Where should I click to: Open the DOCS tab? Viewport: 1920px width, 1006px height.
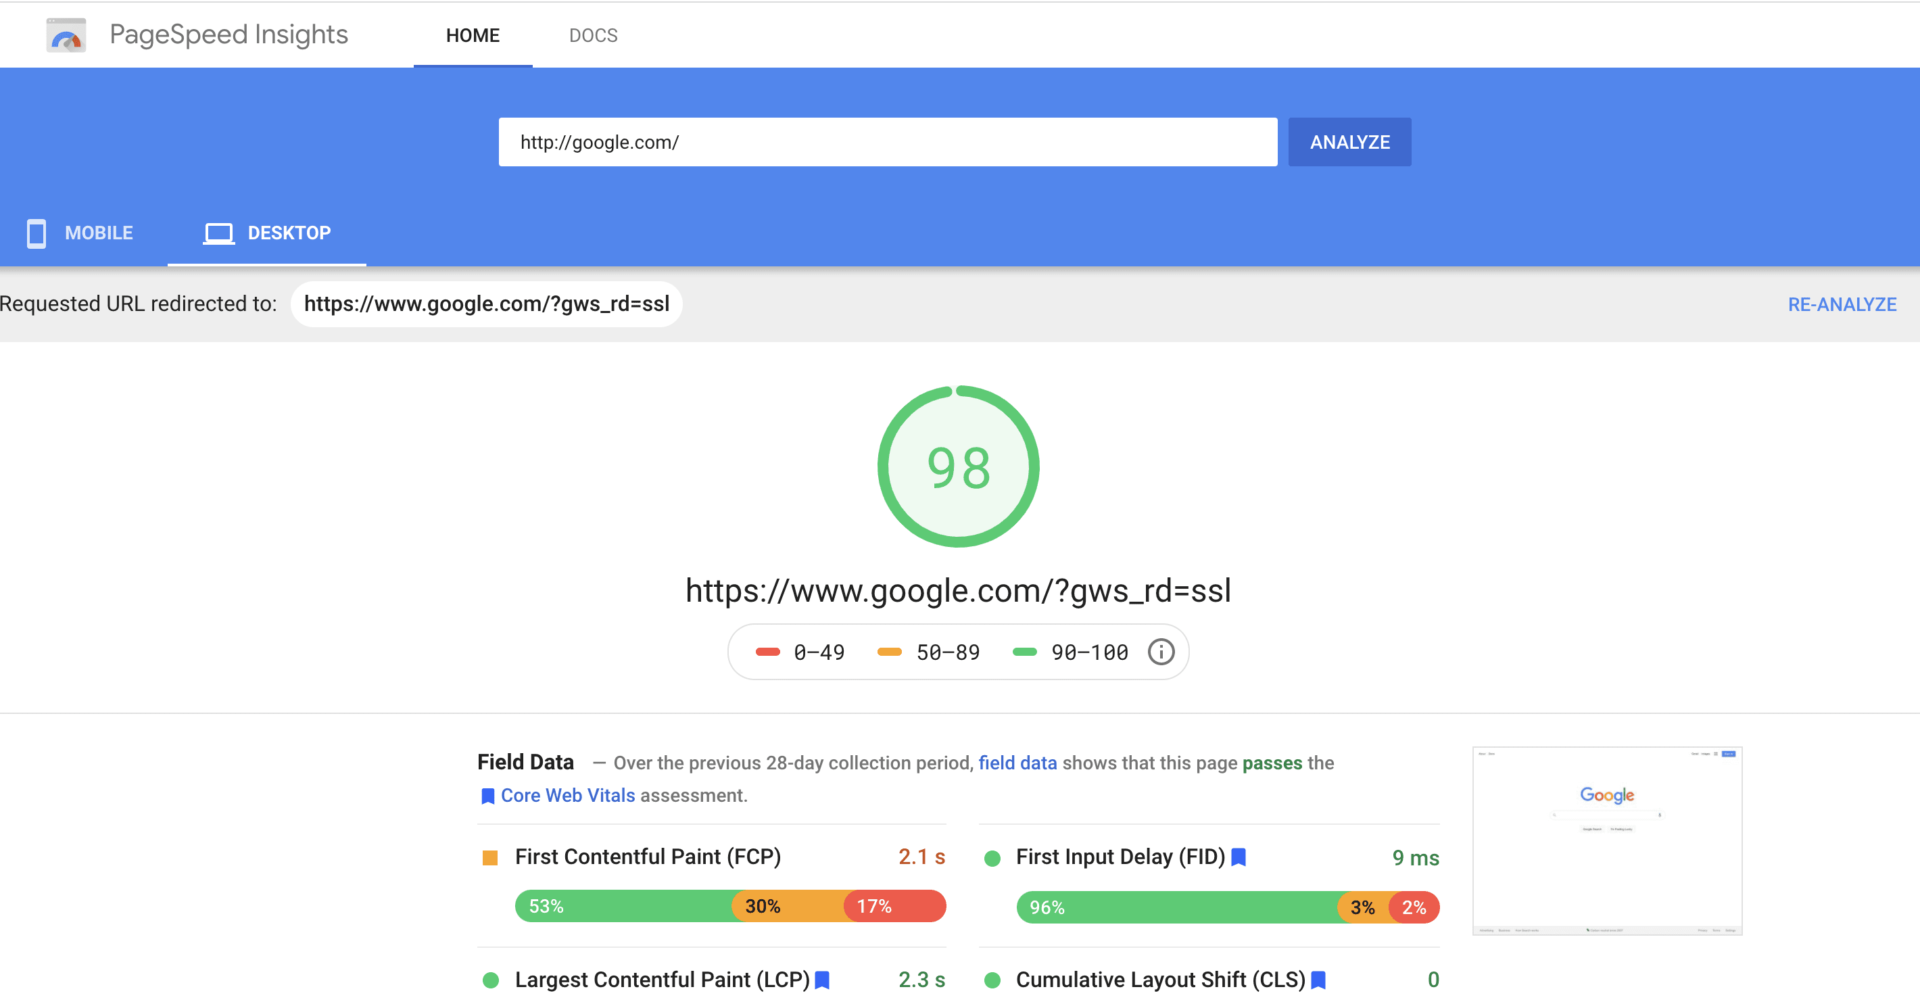[593, 35]
